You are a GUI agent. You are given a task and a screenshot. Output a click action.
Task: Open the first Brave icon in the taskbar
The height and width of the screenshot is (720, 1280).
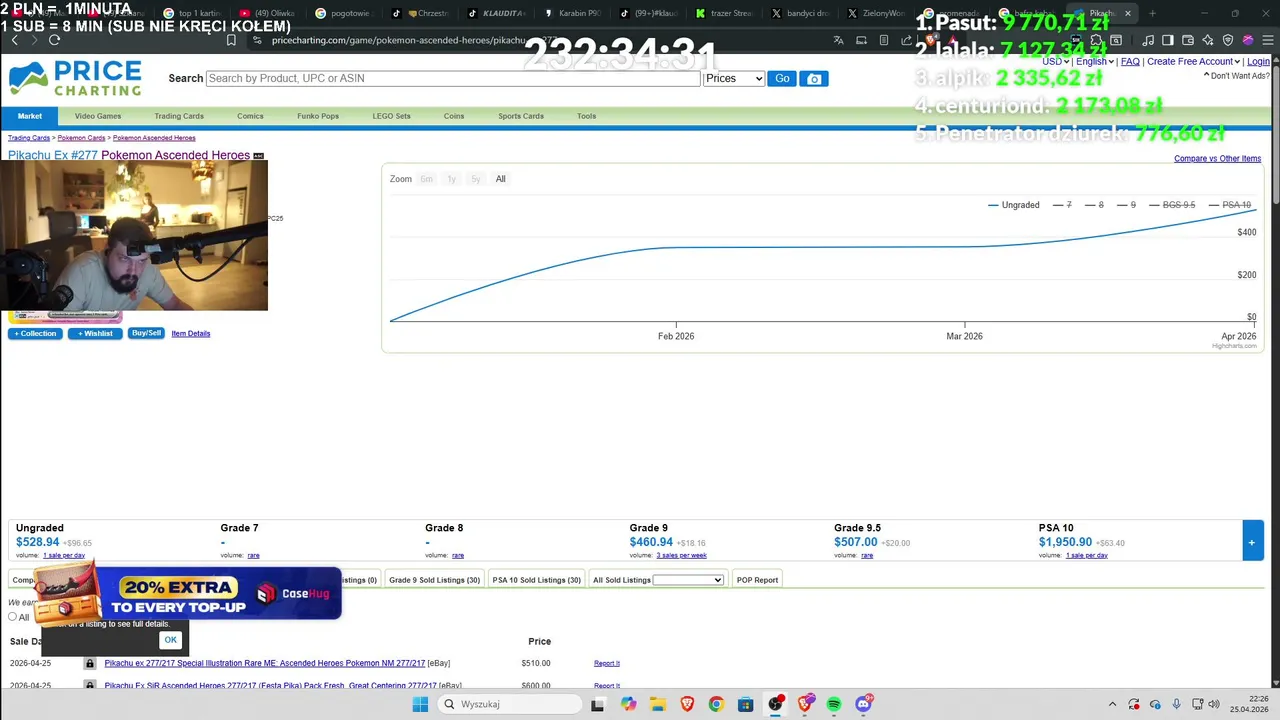coord(687,704)
